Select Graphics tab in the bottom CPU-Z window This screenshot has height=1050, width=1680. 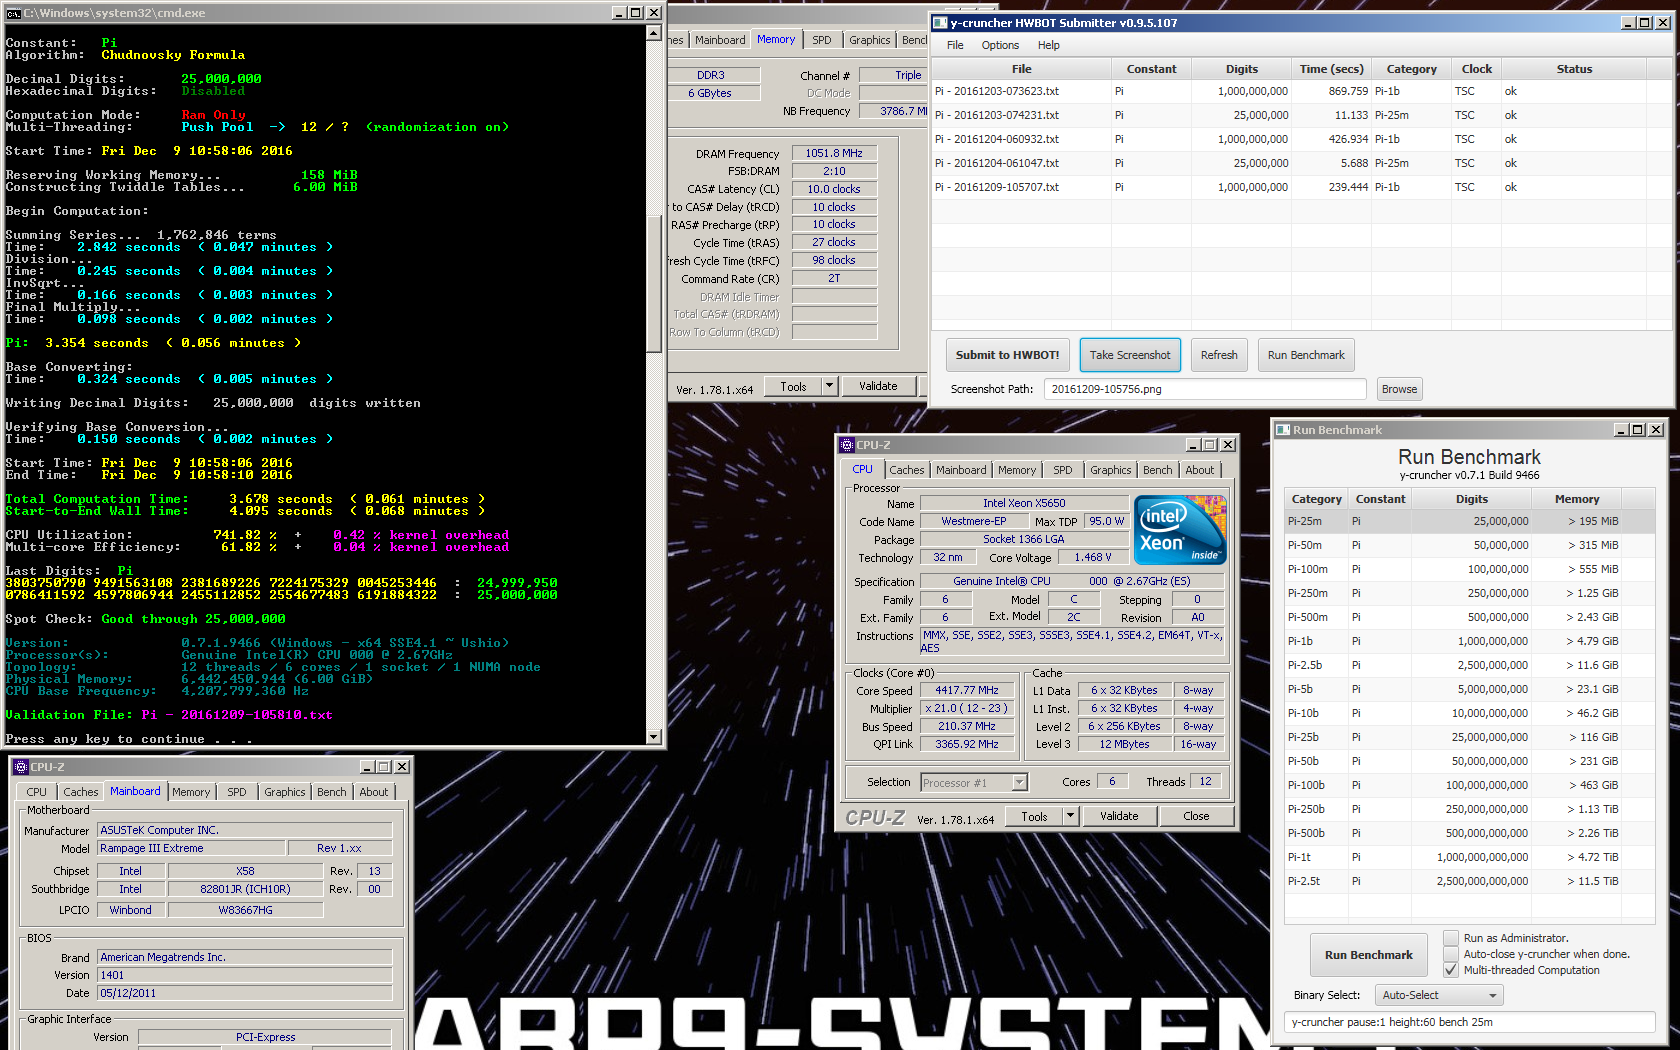point(285,792)
